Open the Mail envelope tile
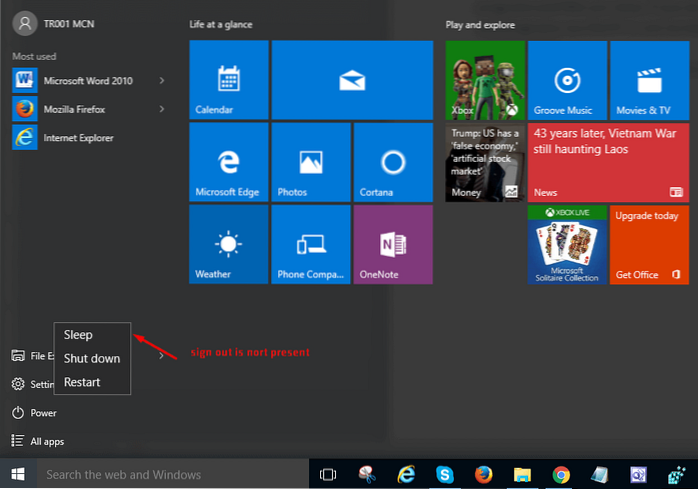This screenshot has height=489, width=698. pos(351,78)
